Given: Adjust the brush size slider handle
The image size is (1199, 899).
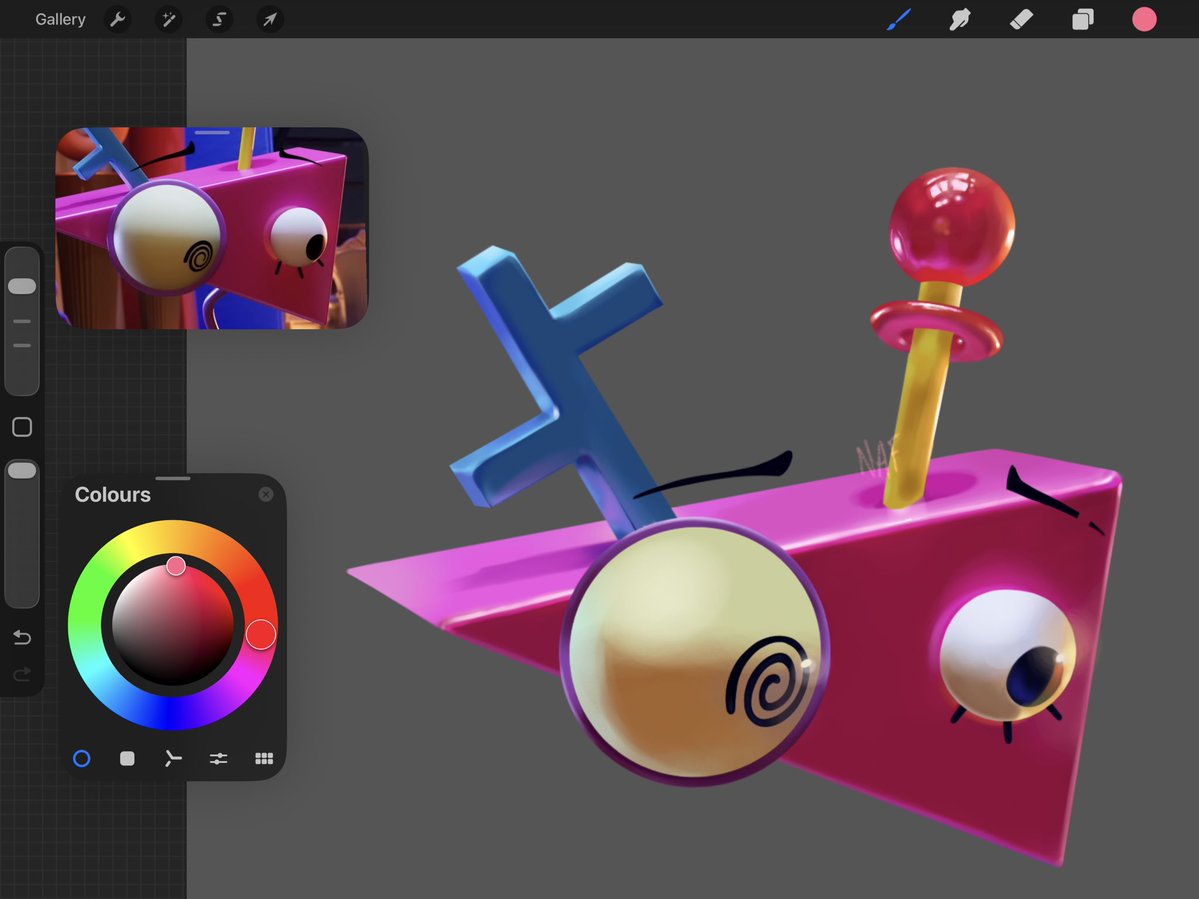Looking at the screenshot, I should (22, 286).
